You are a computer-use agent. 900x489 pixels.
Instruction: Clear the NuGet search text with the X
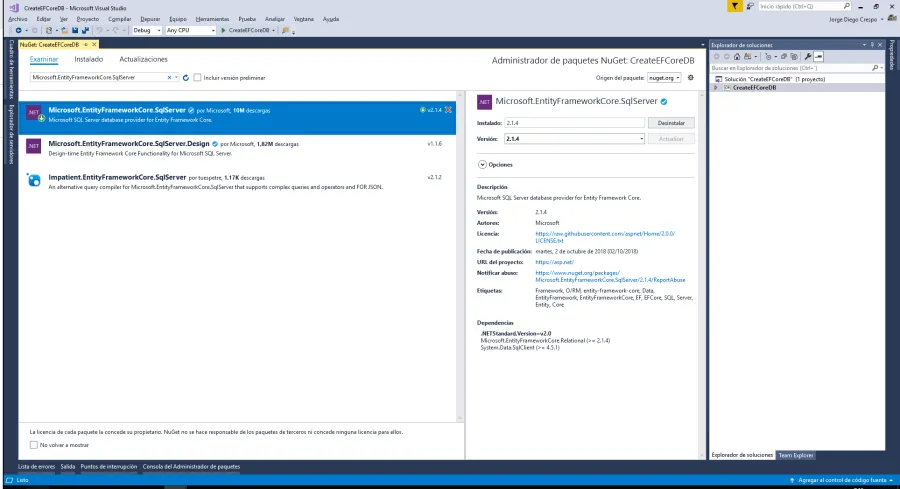169,77
